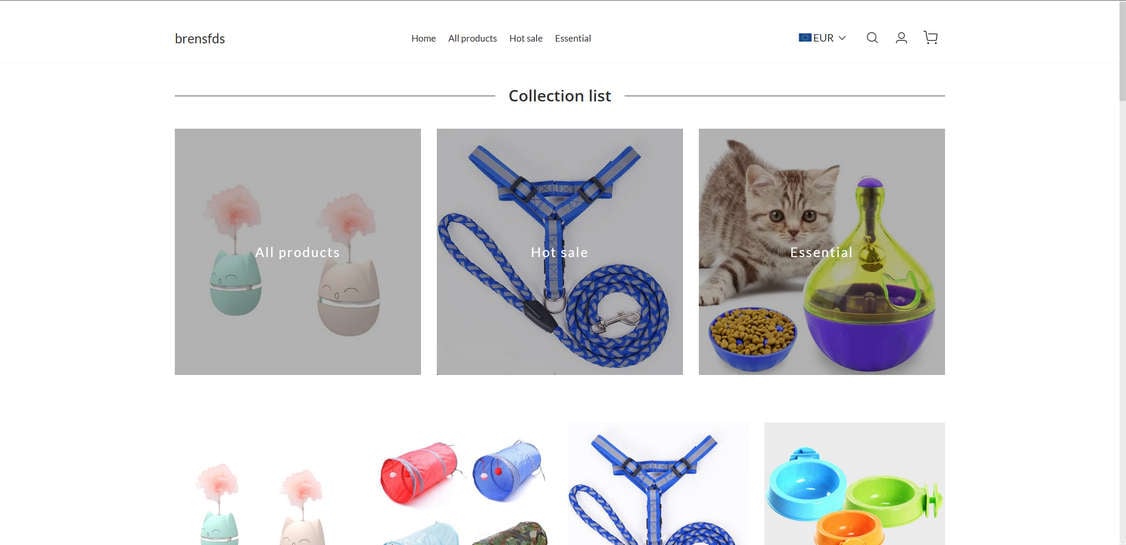
Task: View the shopping cart icon
Action: 931,38
